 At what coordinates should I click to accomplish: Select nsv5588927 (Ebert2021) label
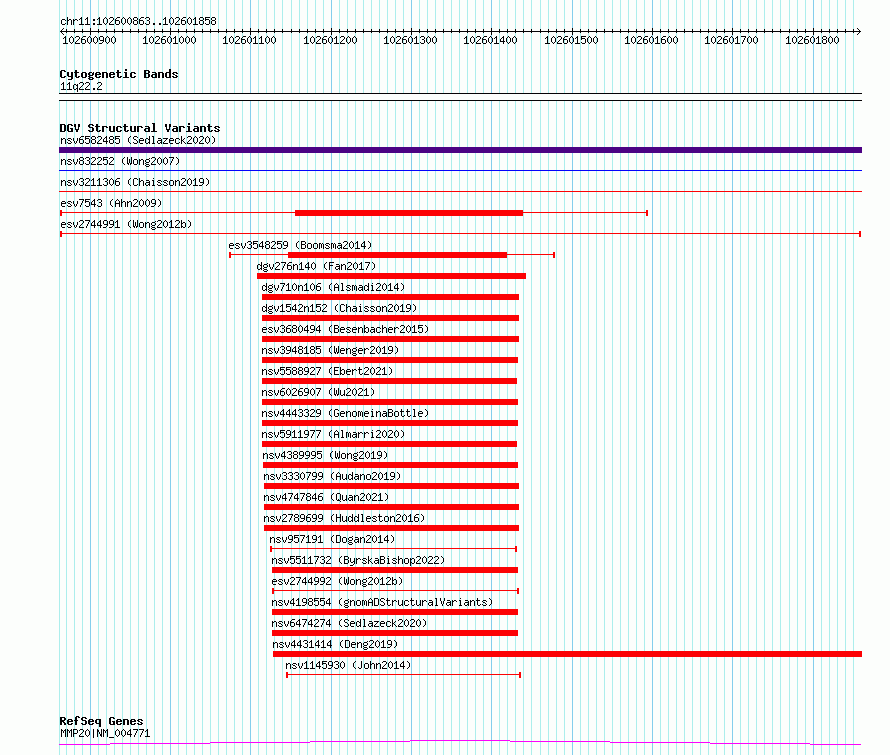click(327, 371)
